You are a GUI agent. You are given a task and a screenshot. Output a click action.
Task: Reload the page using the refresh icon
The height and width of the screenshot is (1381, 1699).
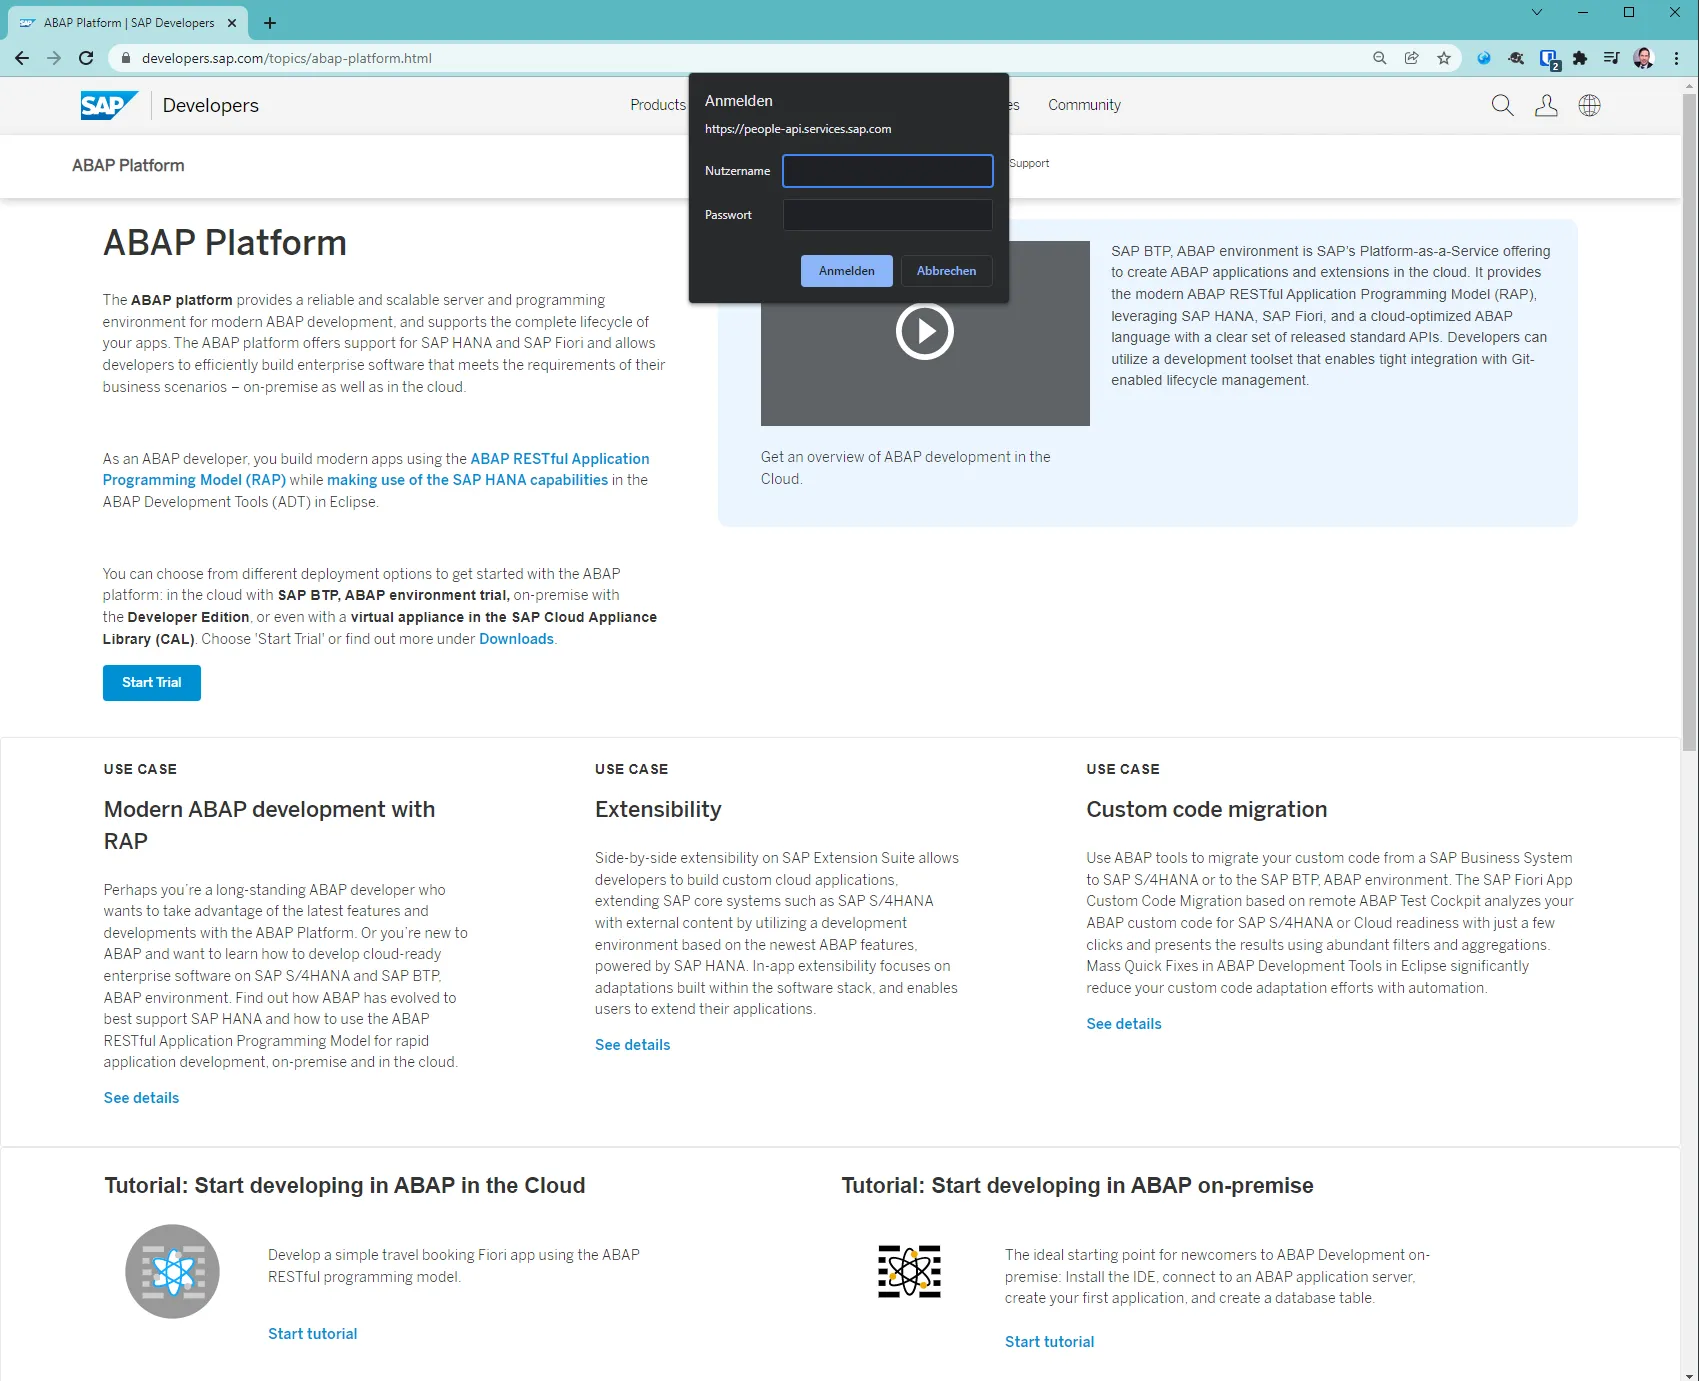(86, 58)
